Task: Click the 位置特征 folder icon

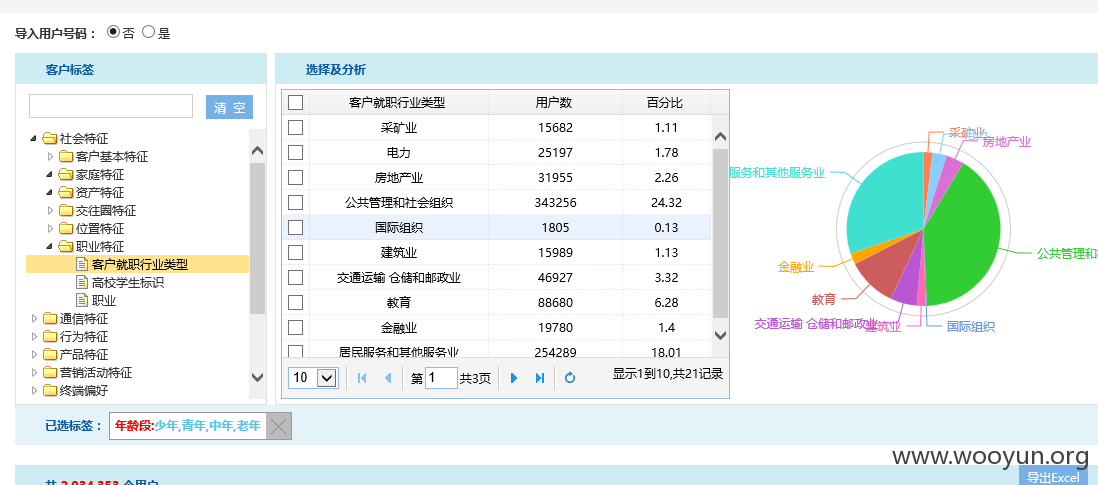Action: click(66, 228)
